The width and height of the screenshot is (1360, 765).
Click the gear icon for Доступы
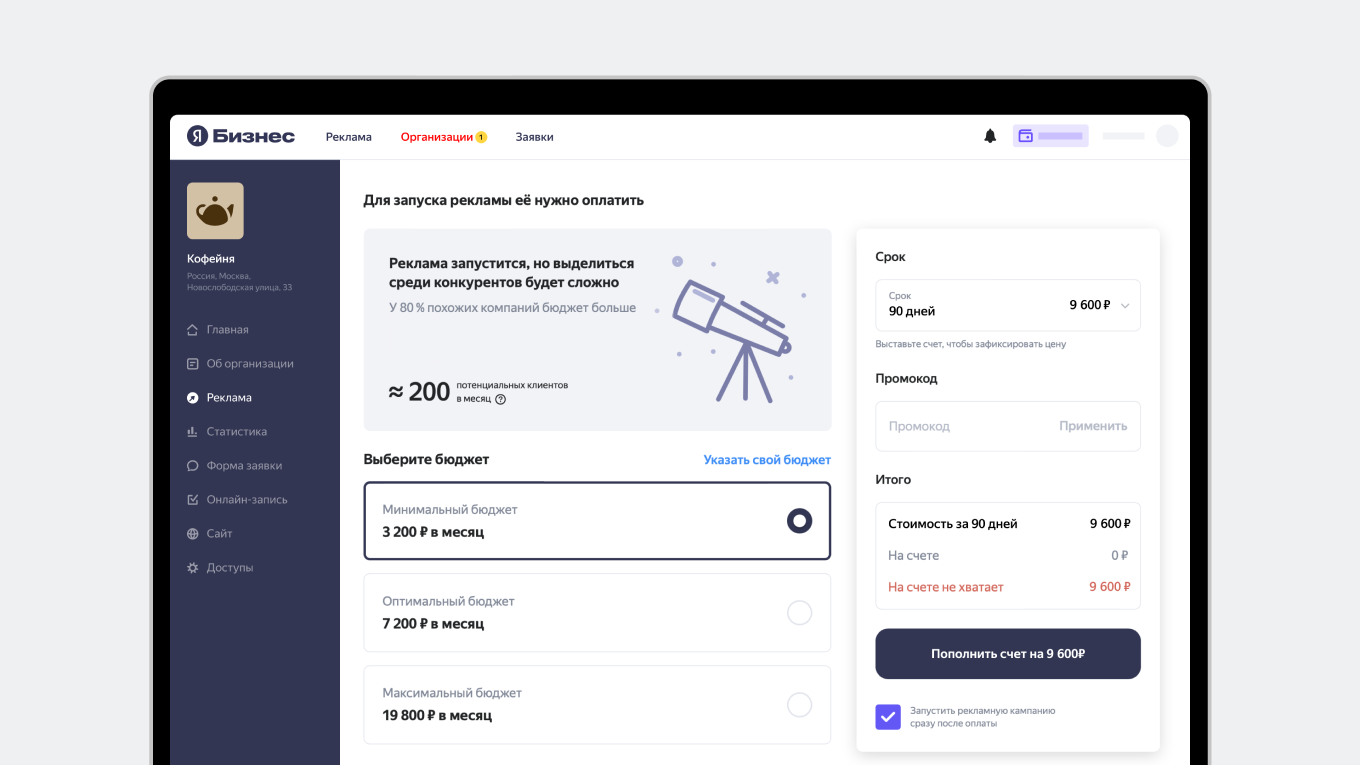click(x=193, y=568)
